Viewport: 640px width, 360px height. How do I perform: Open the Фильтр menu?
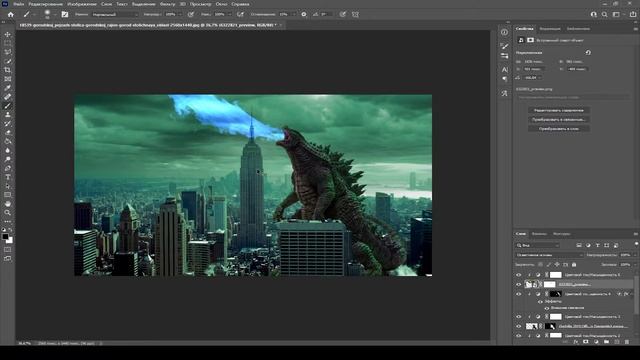point(167,4)
